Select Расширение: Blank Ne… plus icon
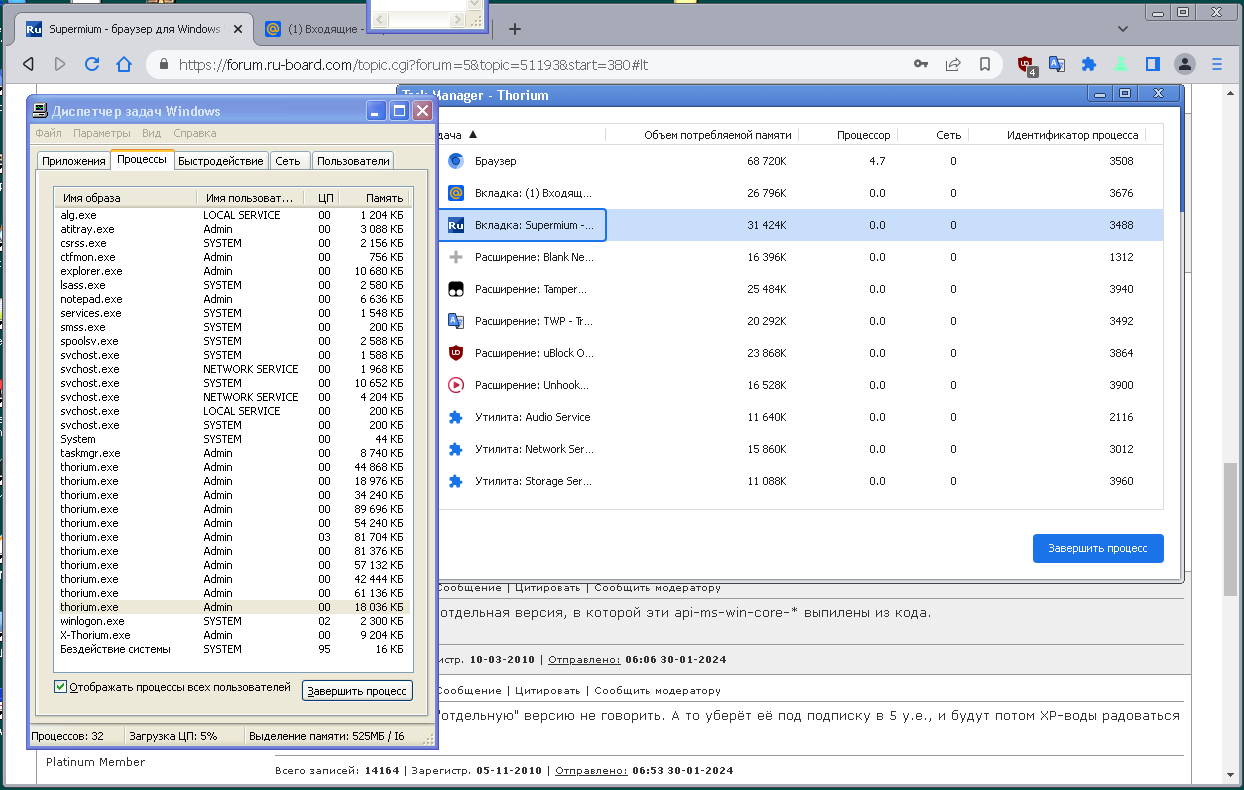The image size is (1244, 790). click(x=456, y=257)
